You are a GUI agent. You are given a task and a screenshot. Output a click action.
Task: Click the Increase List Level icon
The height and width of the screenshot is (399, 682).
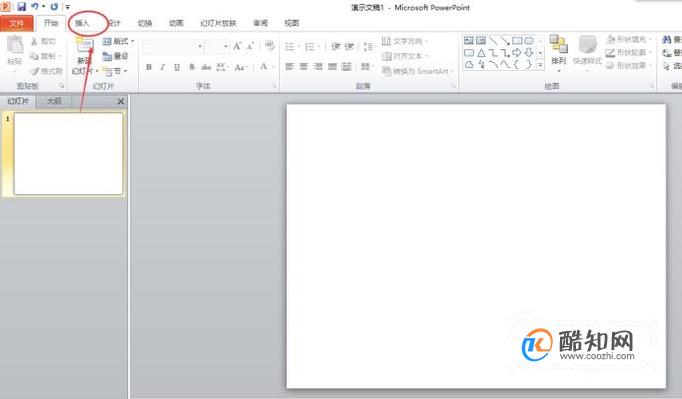click(x=349, y=46)
